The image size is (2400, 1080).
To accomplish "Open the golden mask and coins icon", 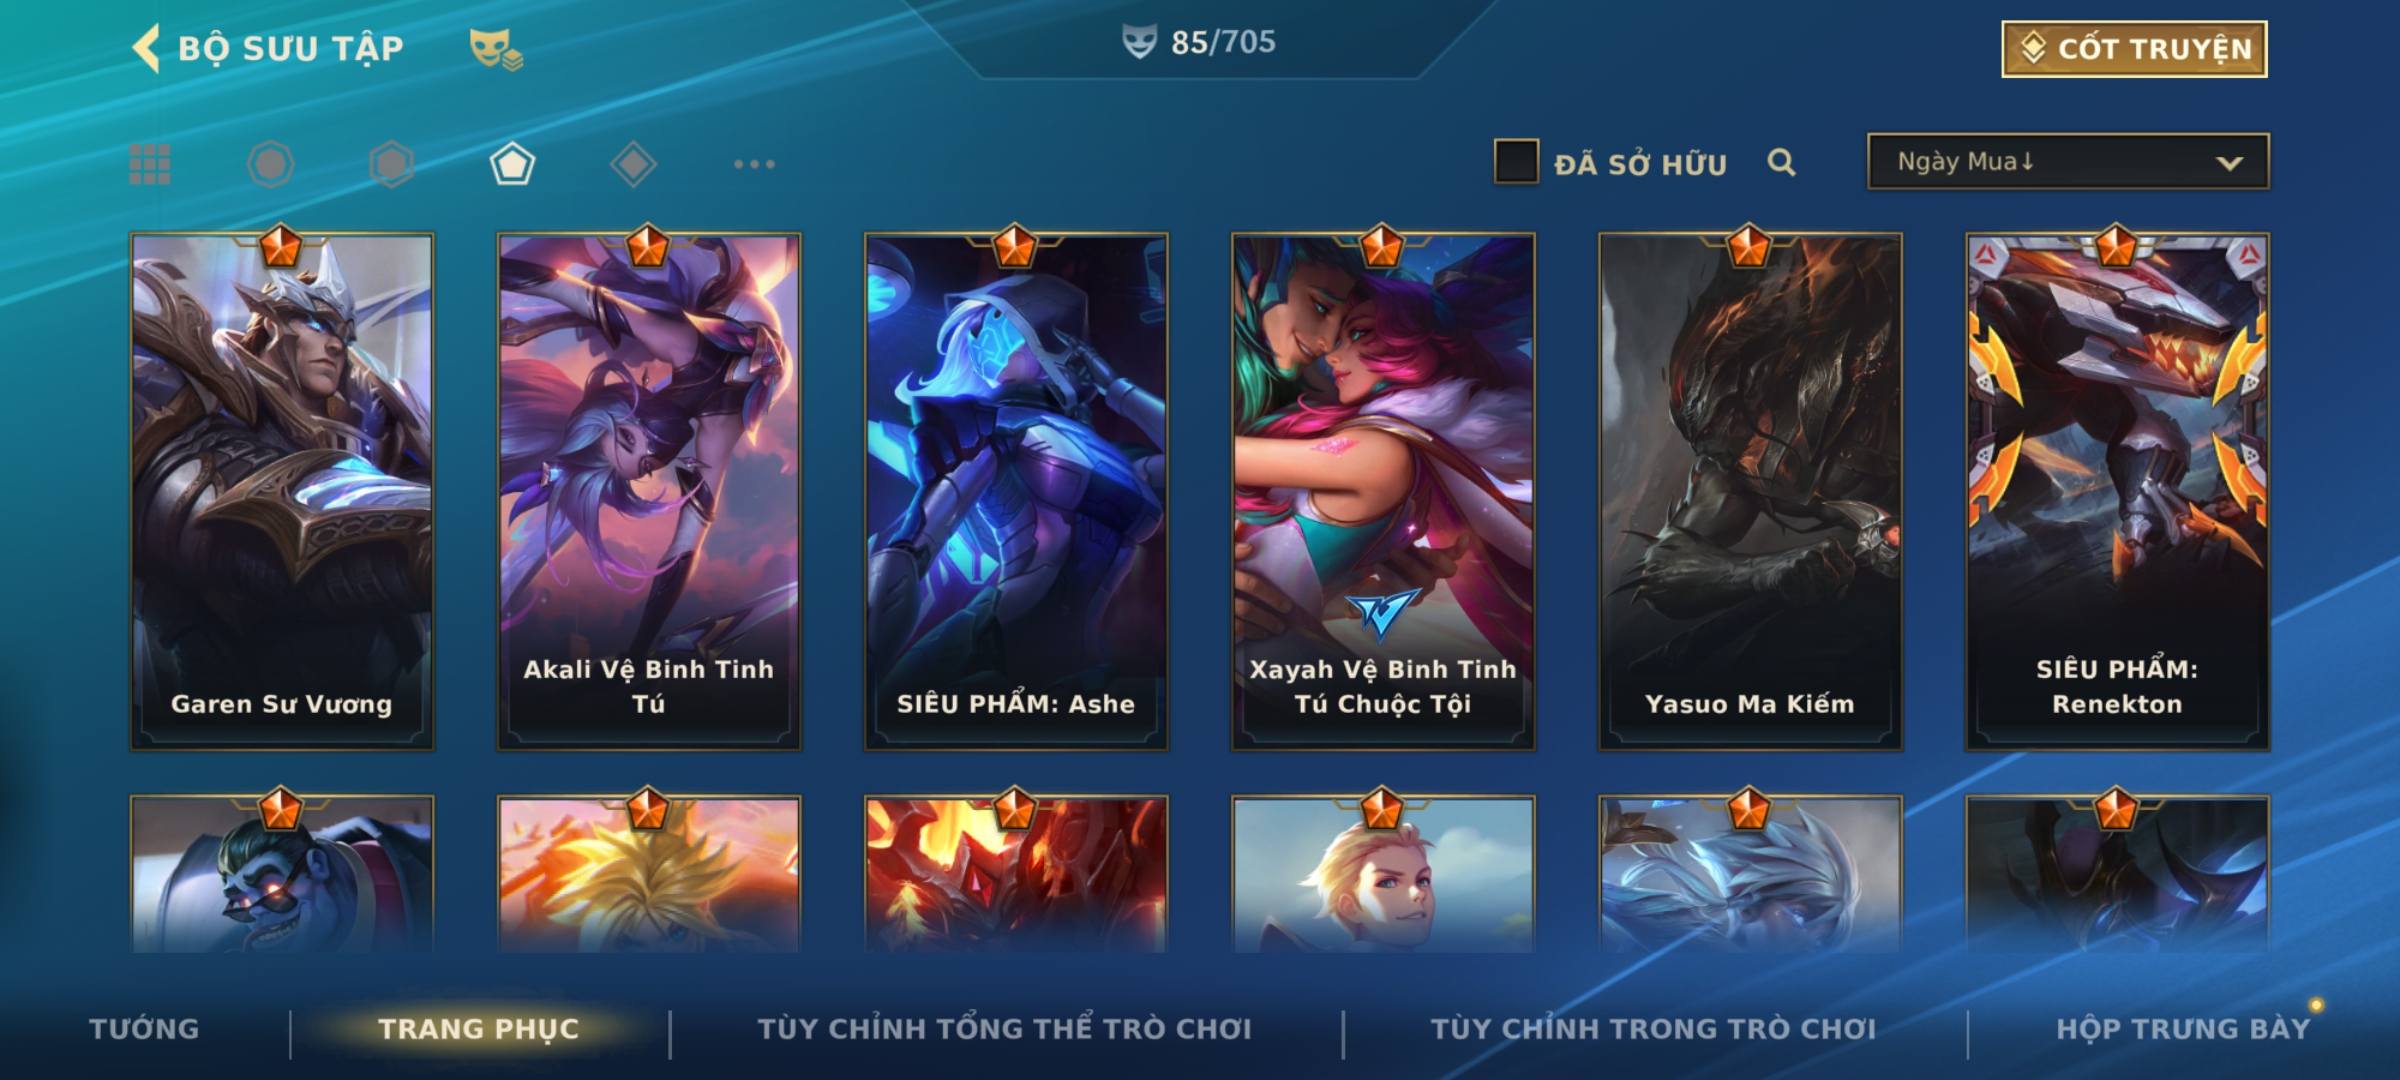I will point(496,49).
